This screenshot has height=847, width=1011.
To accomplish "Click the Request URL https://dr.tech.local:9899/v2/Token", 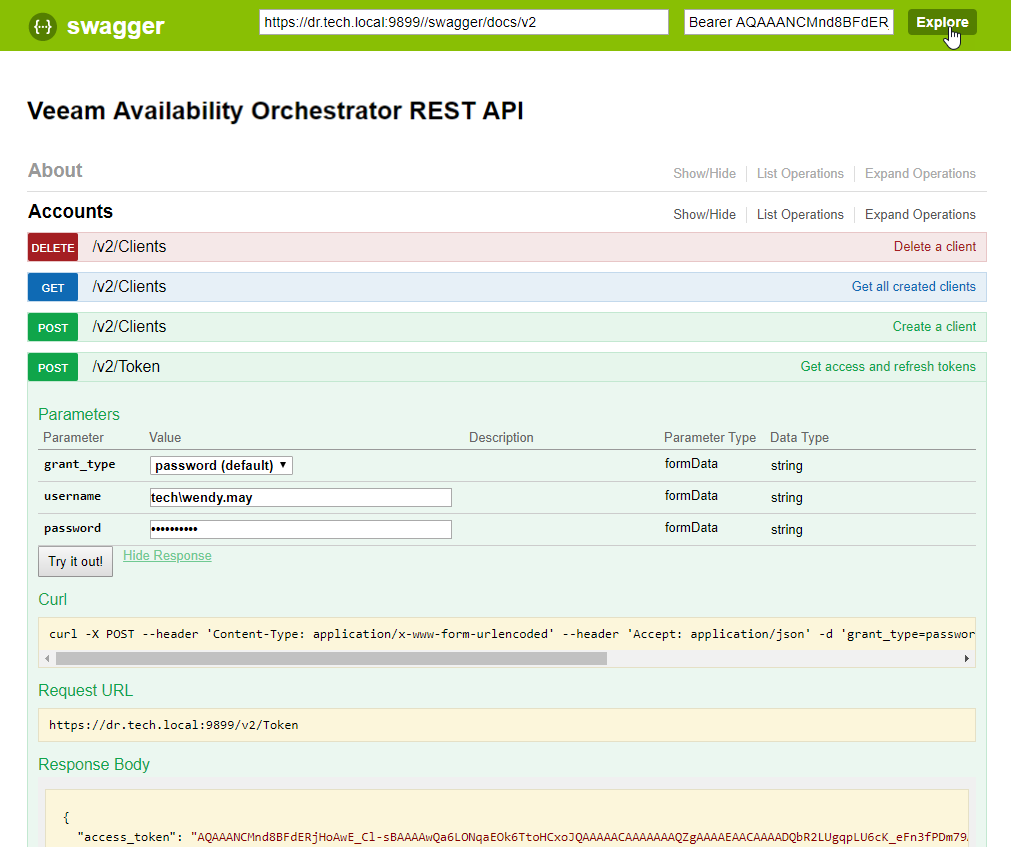I will tap(173, 725).
